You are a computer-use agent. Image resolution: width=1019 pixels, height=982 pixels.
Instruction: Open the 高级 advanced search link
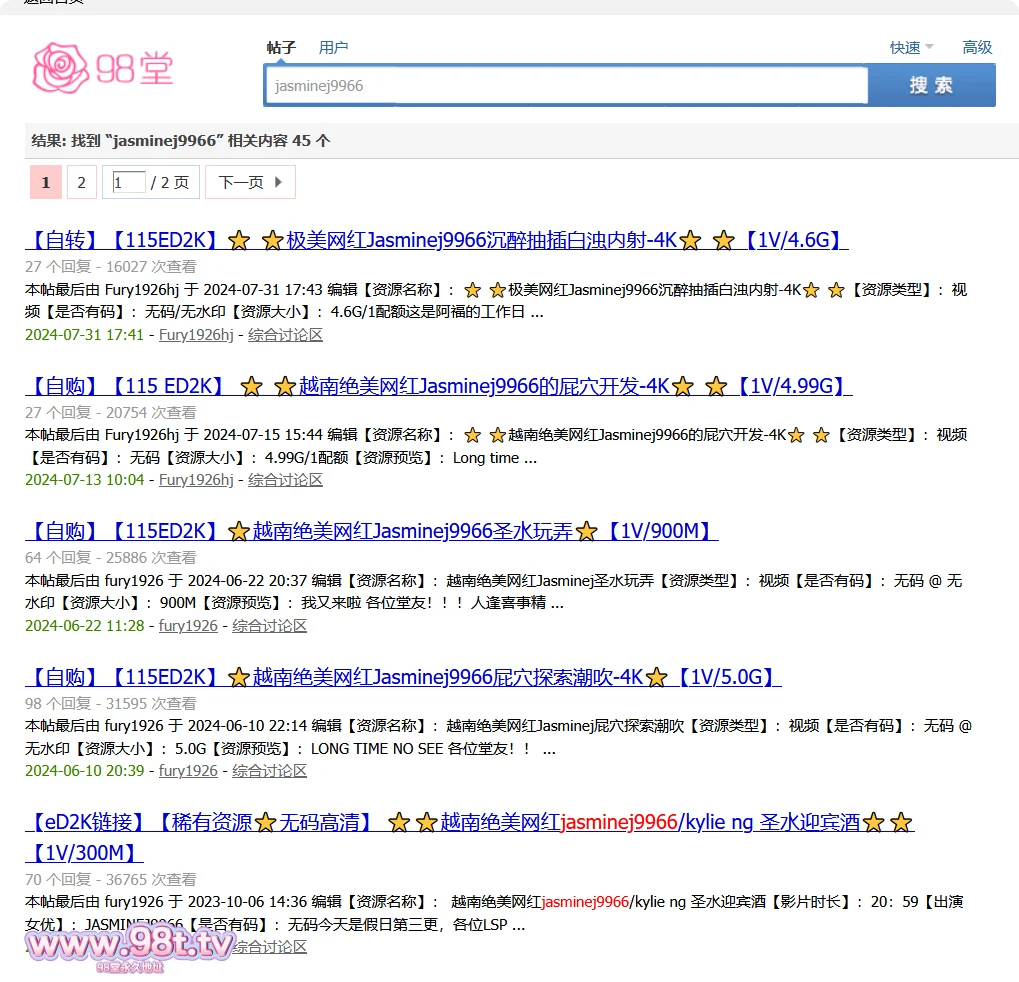[x=976, y=47]
